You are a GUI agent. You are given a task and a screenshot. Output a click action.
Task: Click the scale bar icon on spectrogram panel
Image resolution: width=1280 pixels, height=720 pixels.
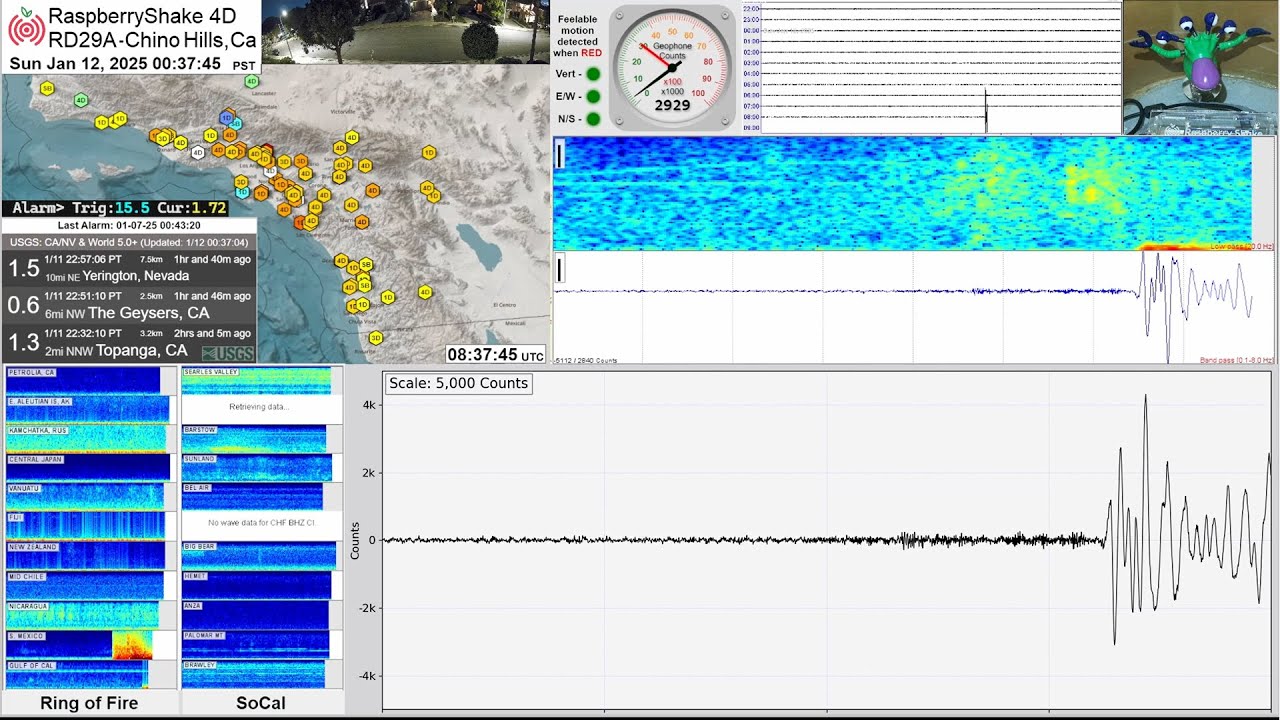[x=560, y=154]
